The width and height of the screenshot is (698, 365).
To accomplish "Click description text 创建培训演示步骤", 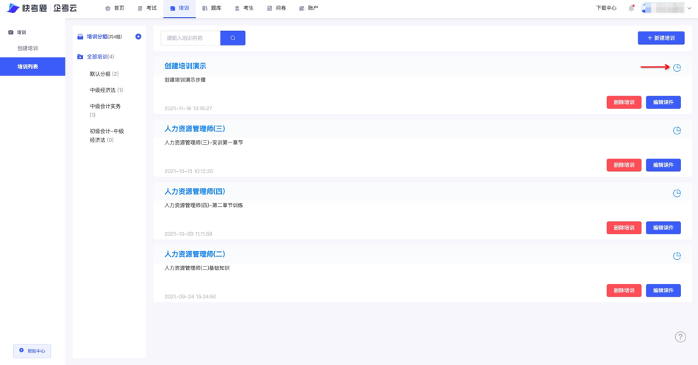I will pos(185,80).
